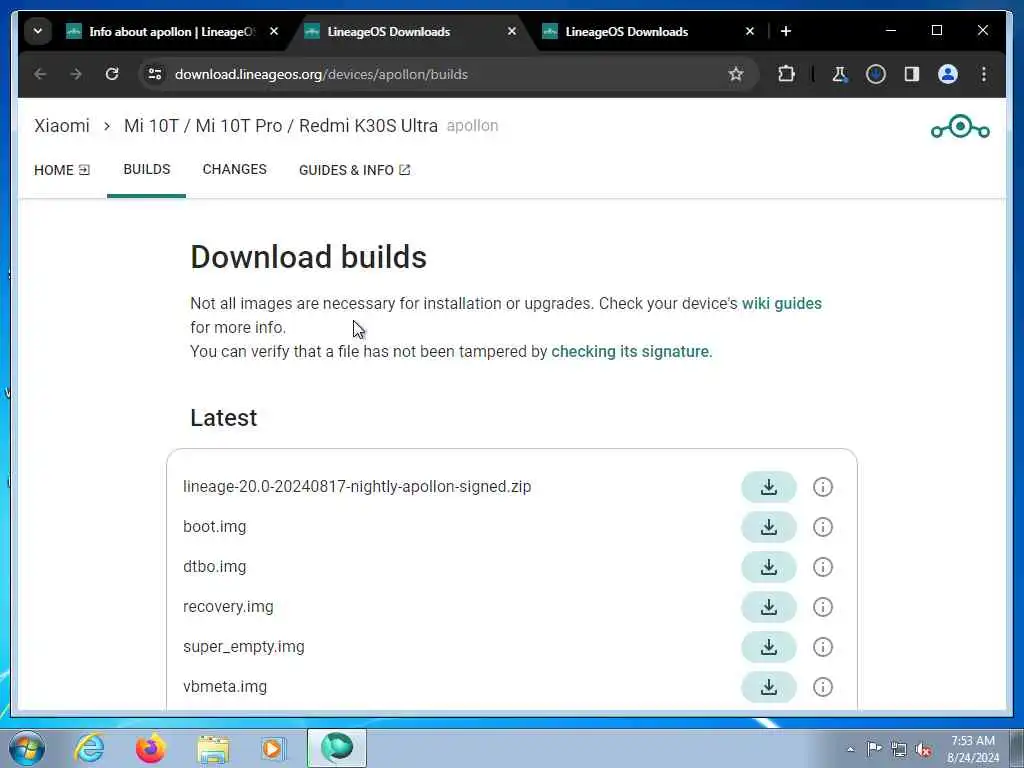Open the browser three-dot menu

pos(984,74)
